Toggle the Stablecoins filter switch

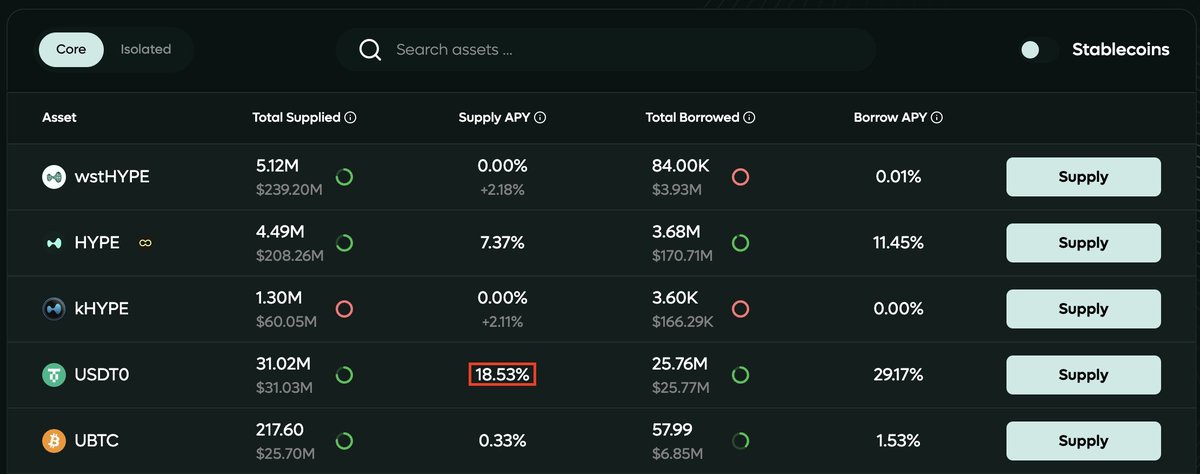(1038, 50)
